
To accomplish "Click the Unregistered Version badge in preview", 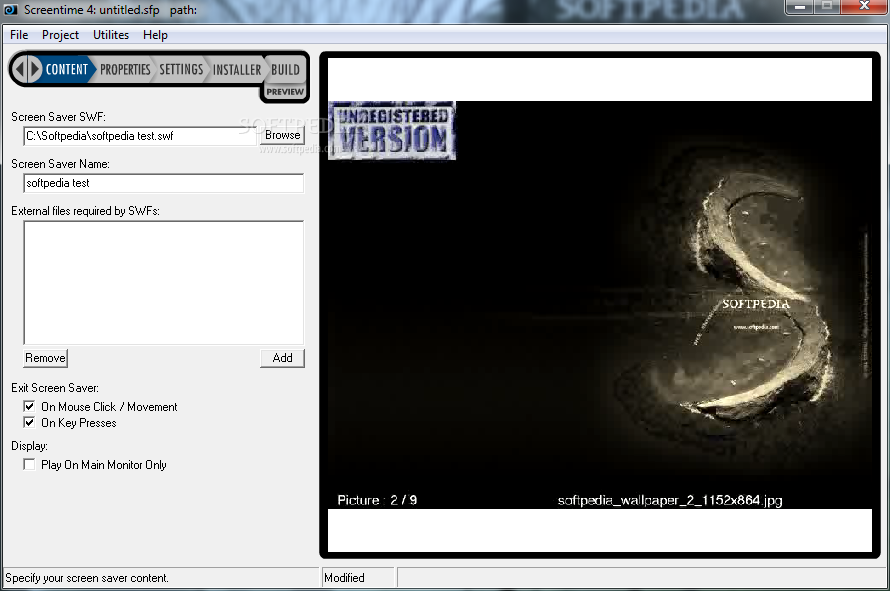I will (392, 131).
